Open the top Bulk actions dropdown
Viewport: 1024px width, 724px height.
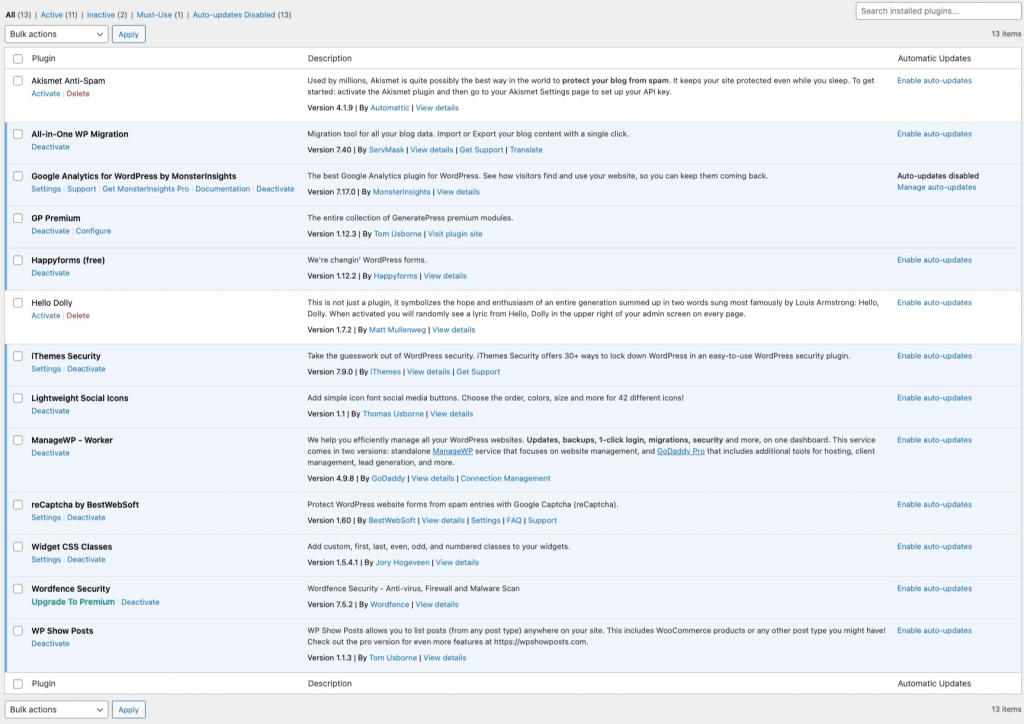click(x=56, y=34)
